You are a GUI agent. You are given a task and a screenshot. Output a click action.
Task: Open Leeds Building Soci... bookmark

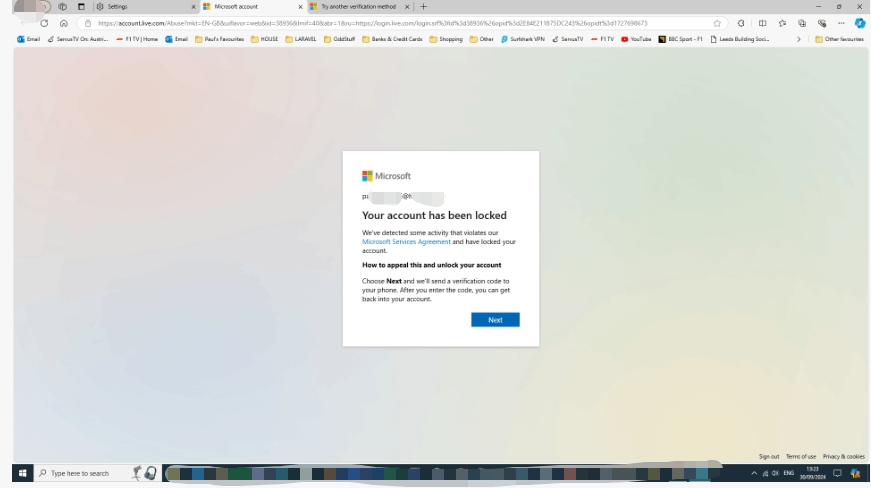click(739, 39)
